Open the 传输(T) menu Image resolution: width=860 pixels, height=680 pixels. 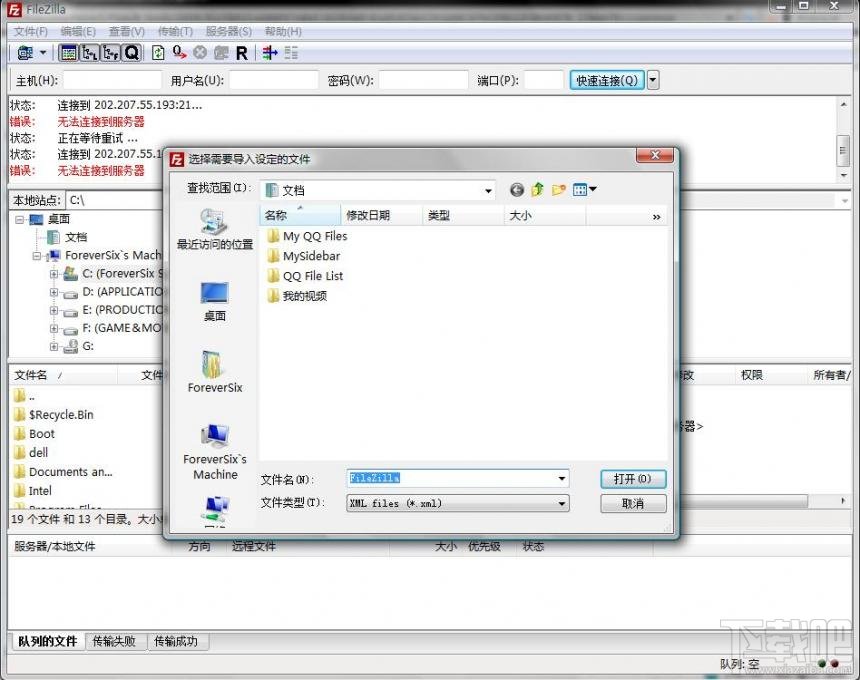coord(175,32)
